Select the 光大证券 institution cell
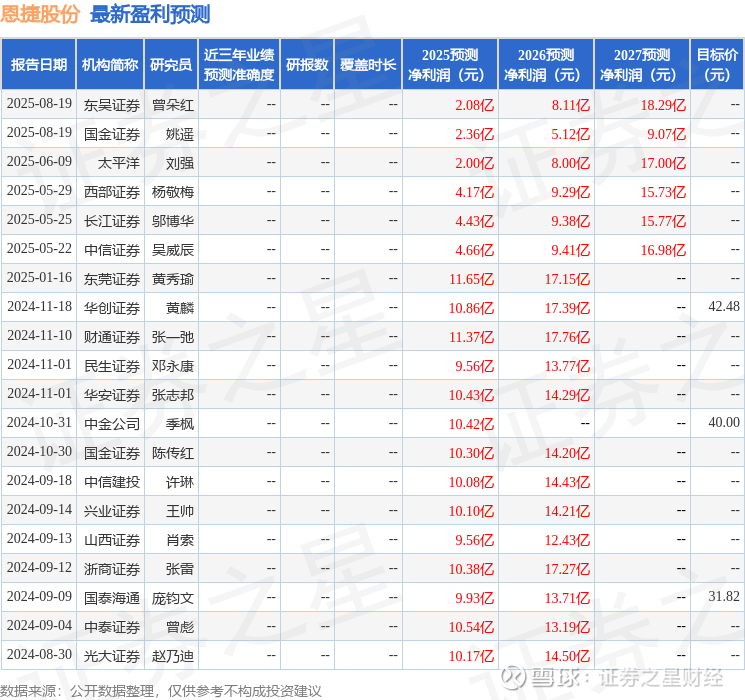 pos(112,656)
